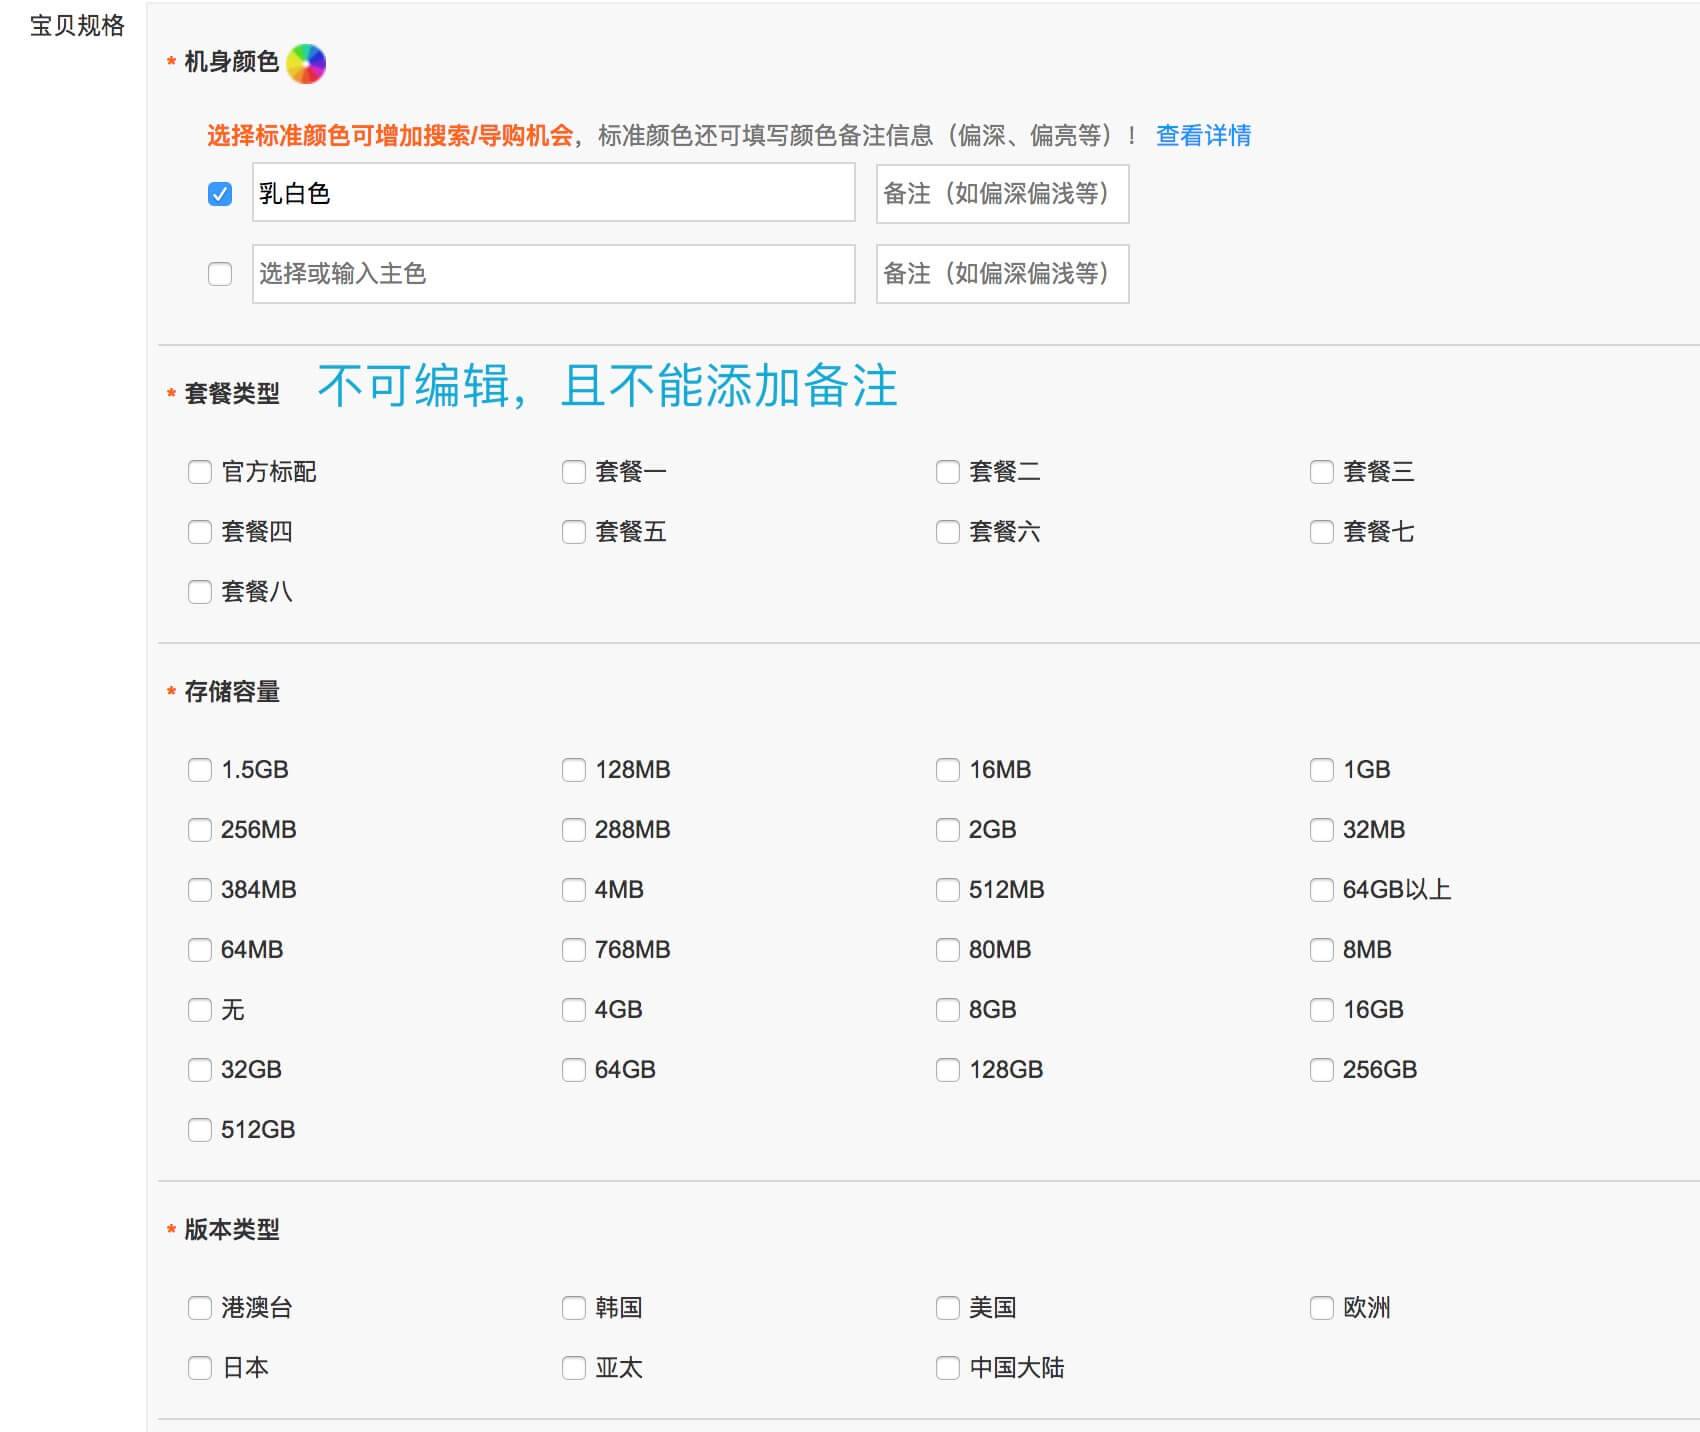Image resolution: width=1700 pixels, height=1432 pixels.
Task: Select the 512MB storage checkbox
Action: coord(948,889)
